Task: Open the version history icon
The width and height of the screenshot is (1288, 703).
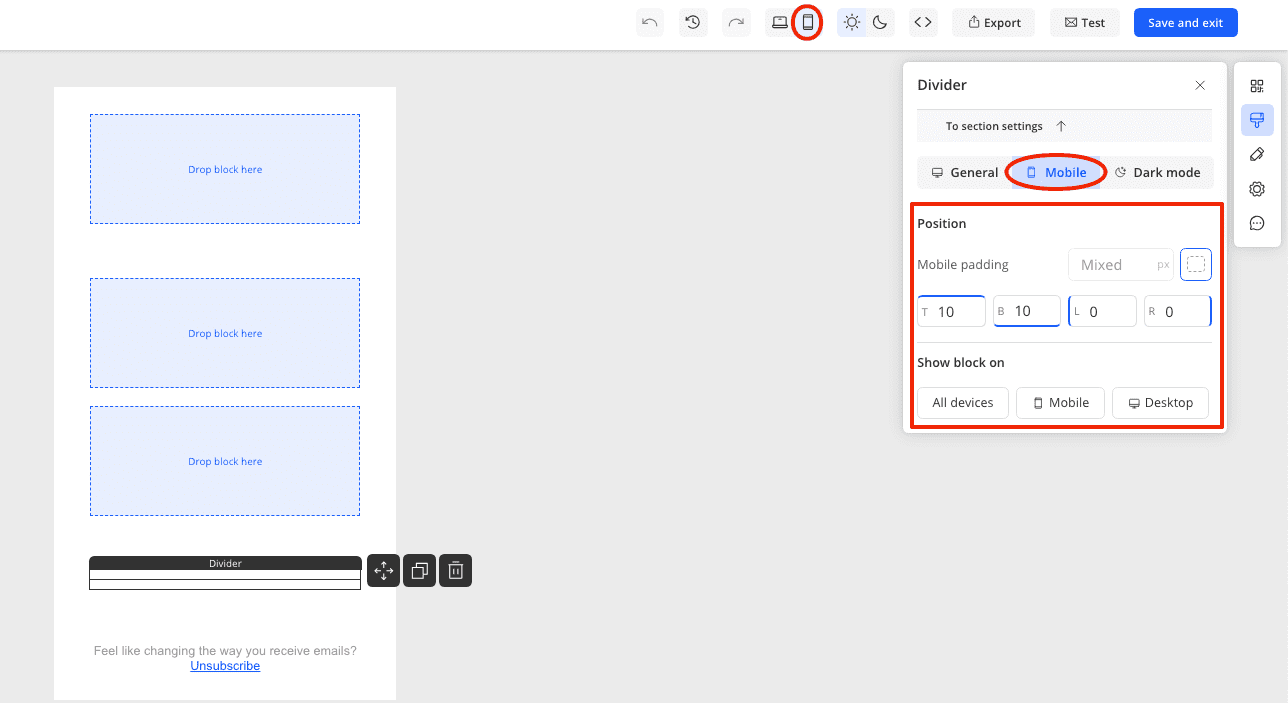Action: (x=693, y=22)
